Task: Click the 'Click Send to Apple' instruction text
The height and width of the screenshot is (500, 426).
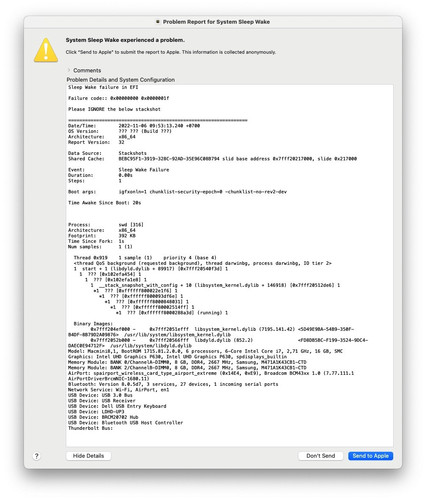Action: click(x=171, y=52)
